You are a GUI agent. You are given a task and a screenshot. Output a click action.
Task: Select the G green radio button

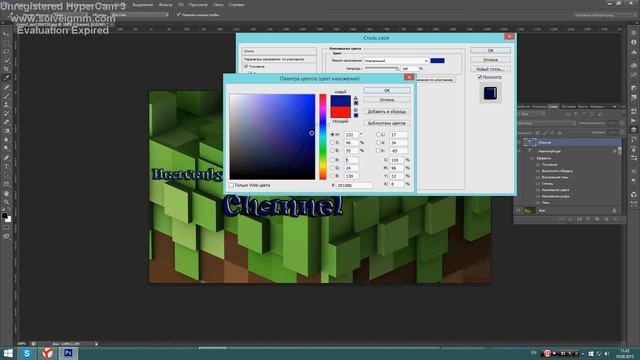333,168
